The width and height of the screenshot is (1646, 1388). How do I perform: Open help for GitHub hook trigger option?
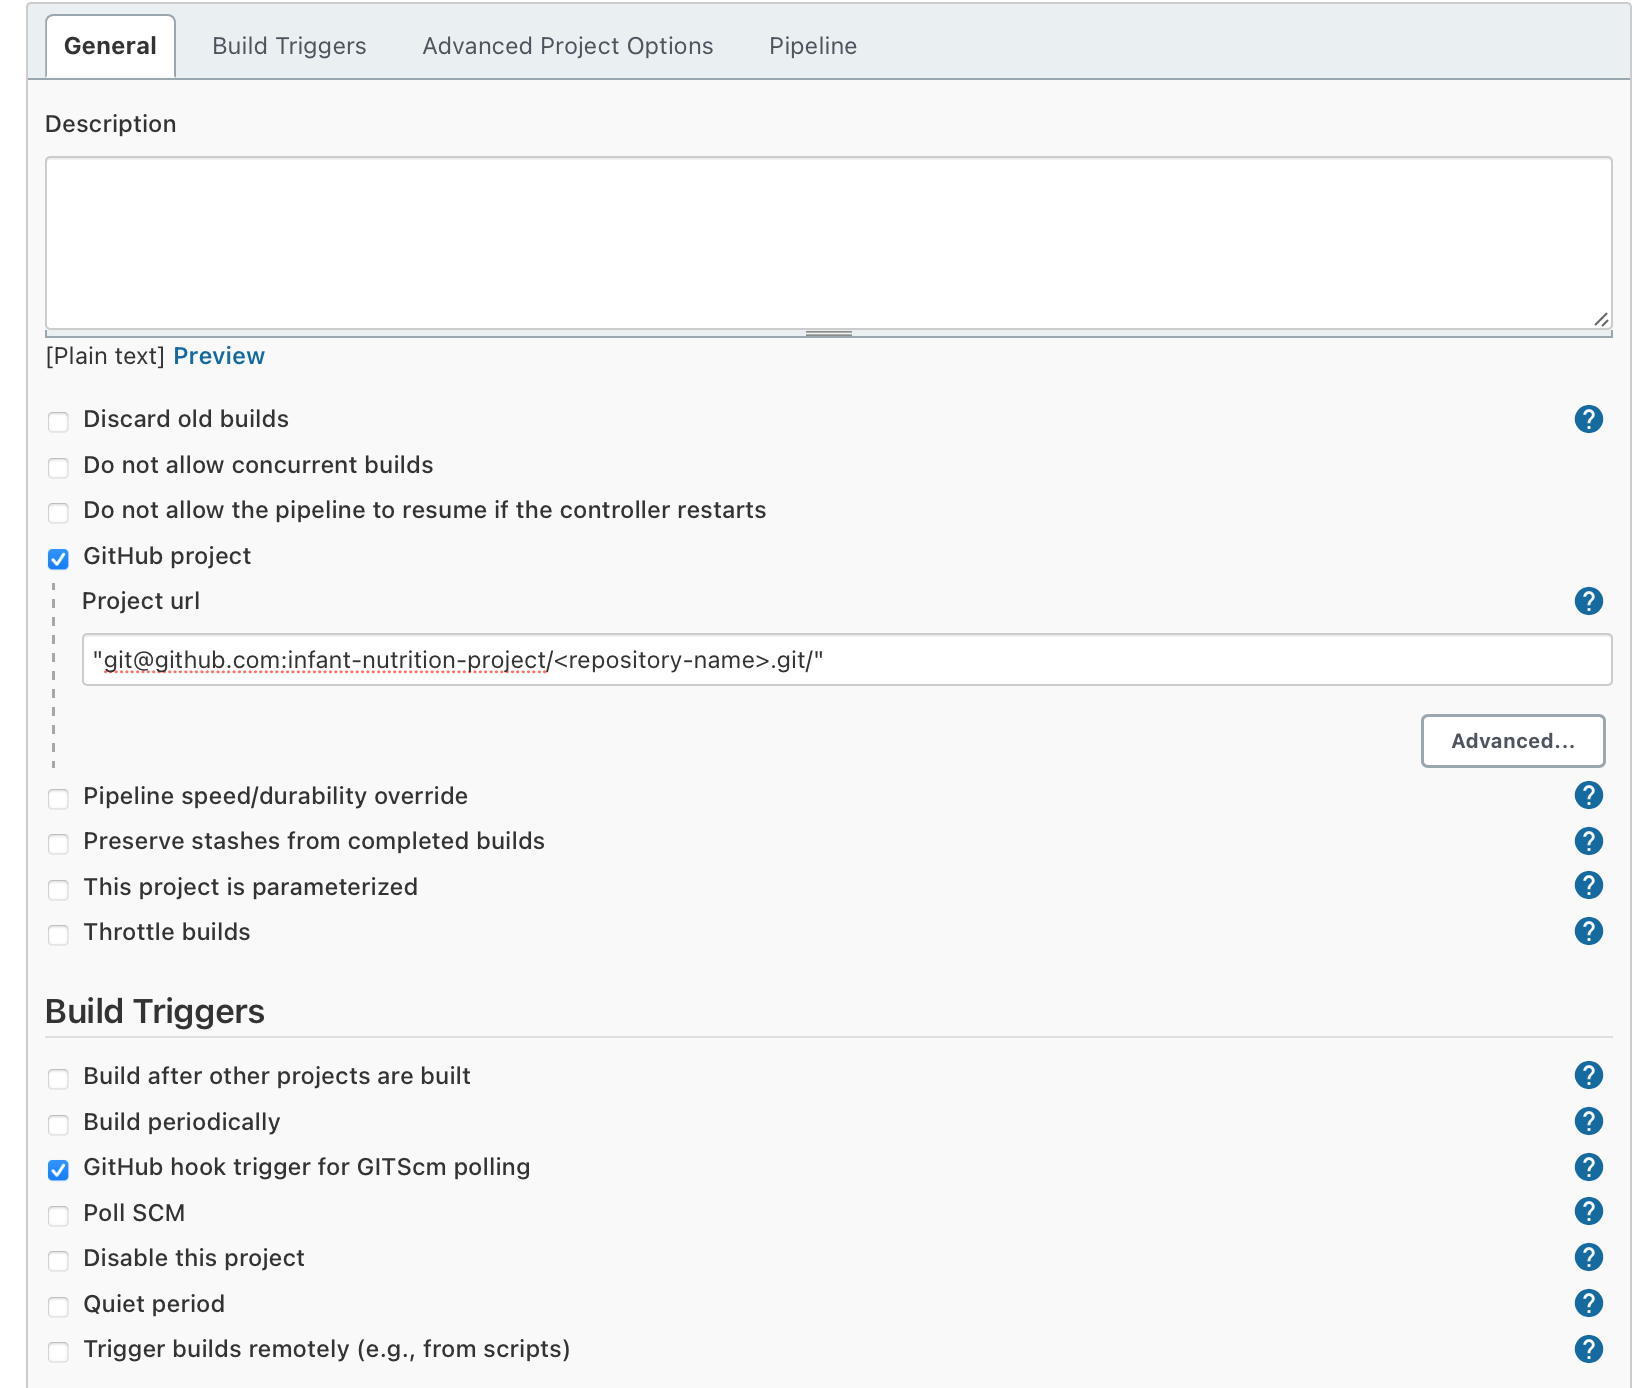(x=1588, y=1167)
